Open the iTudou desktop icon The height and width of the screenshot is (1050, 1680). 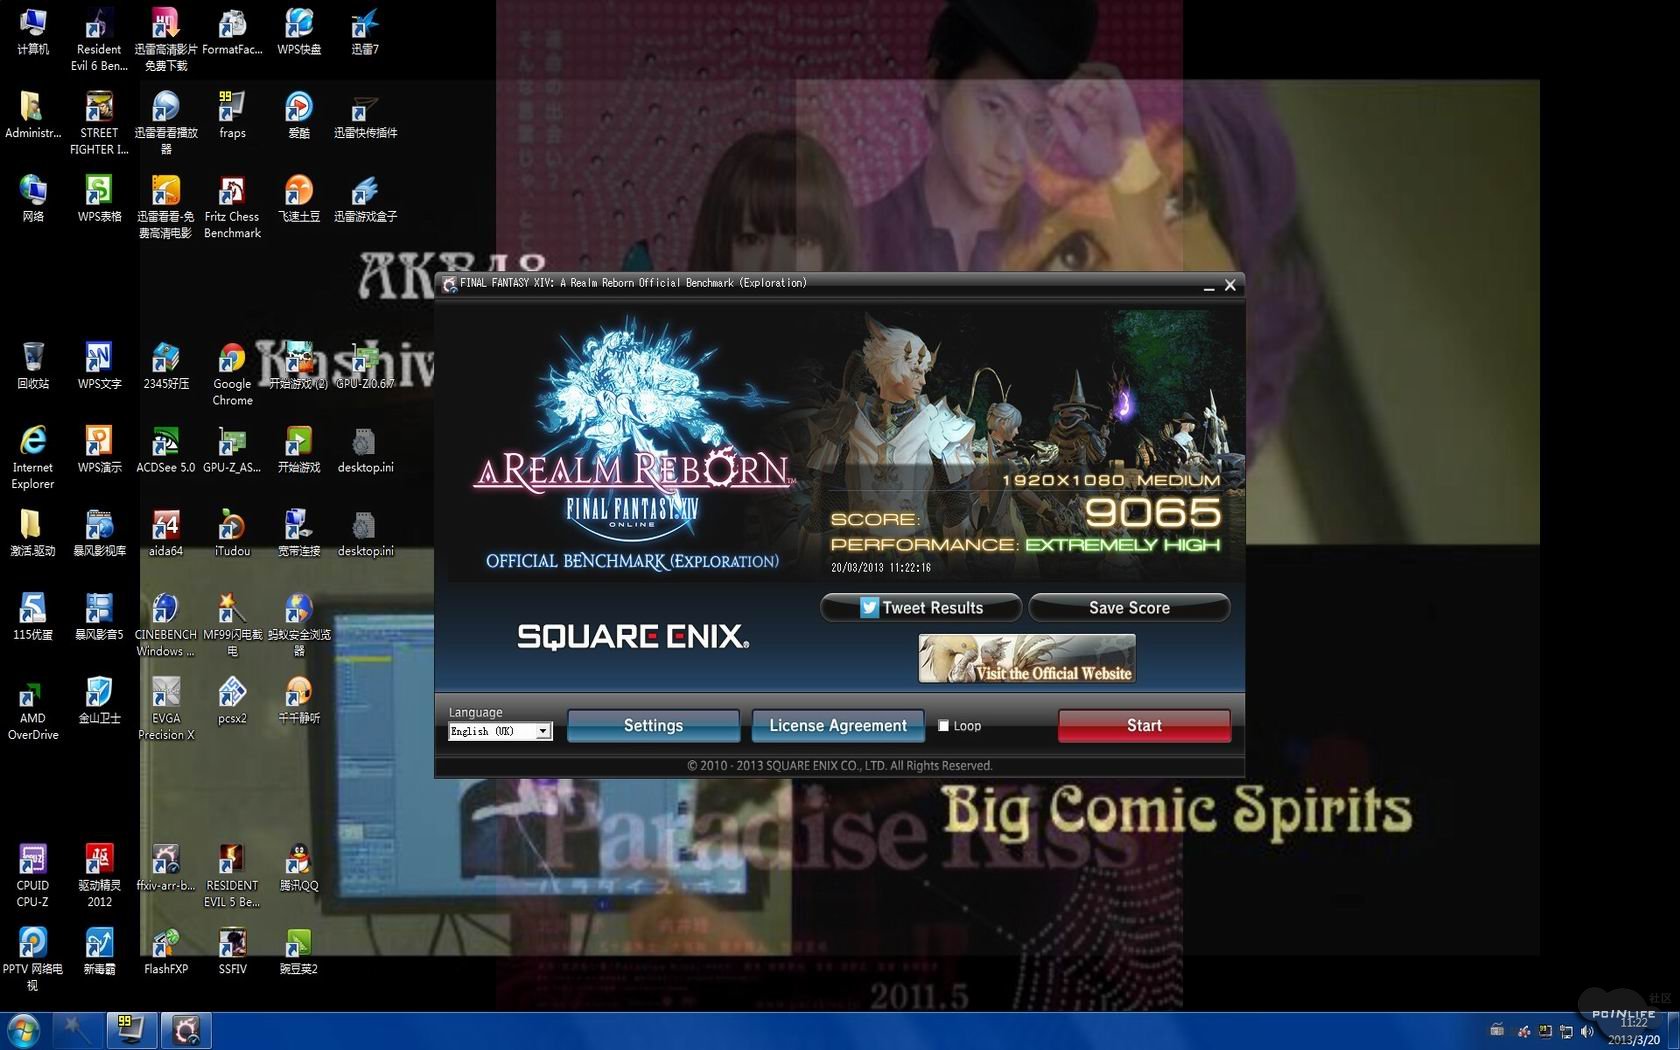[232, 532]
